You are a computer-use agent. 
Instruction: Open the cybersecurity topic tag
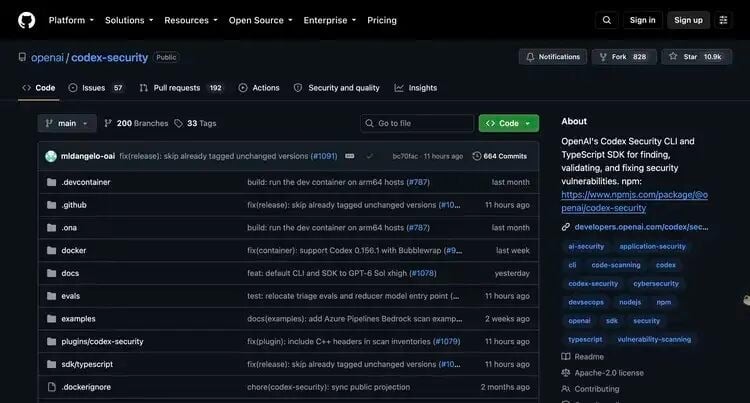[x=656, y=283]
